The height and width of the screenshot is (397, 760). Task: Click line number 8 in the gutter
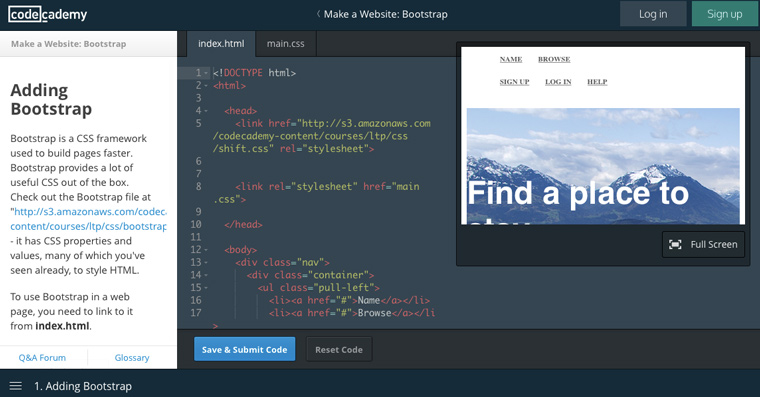tap(198, 186)
